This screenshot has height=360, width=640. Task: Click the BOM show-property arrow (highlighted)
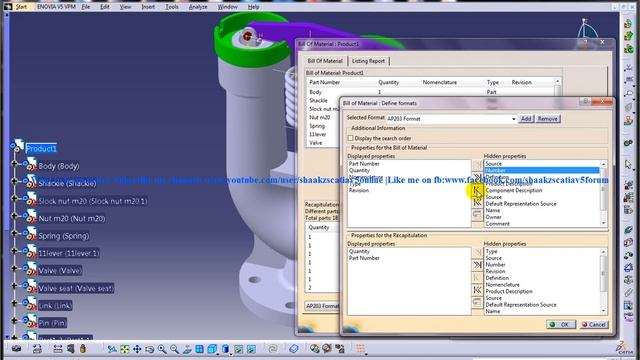tap(477, 190)
